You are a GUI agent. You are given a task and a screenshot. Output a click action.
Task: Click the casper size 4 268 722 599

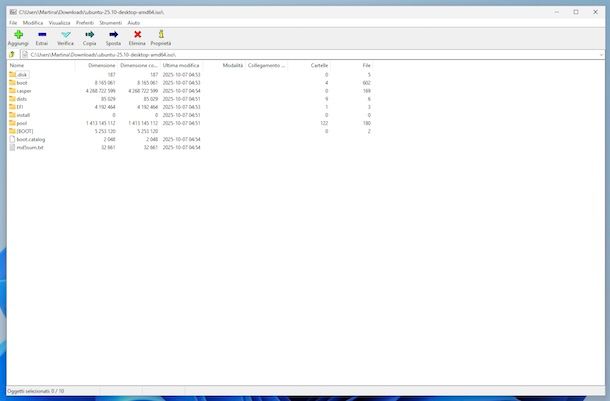coord(100,91)
